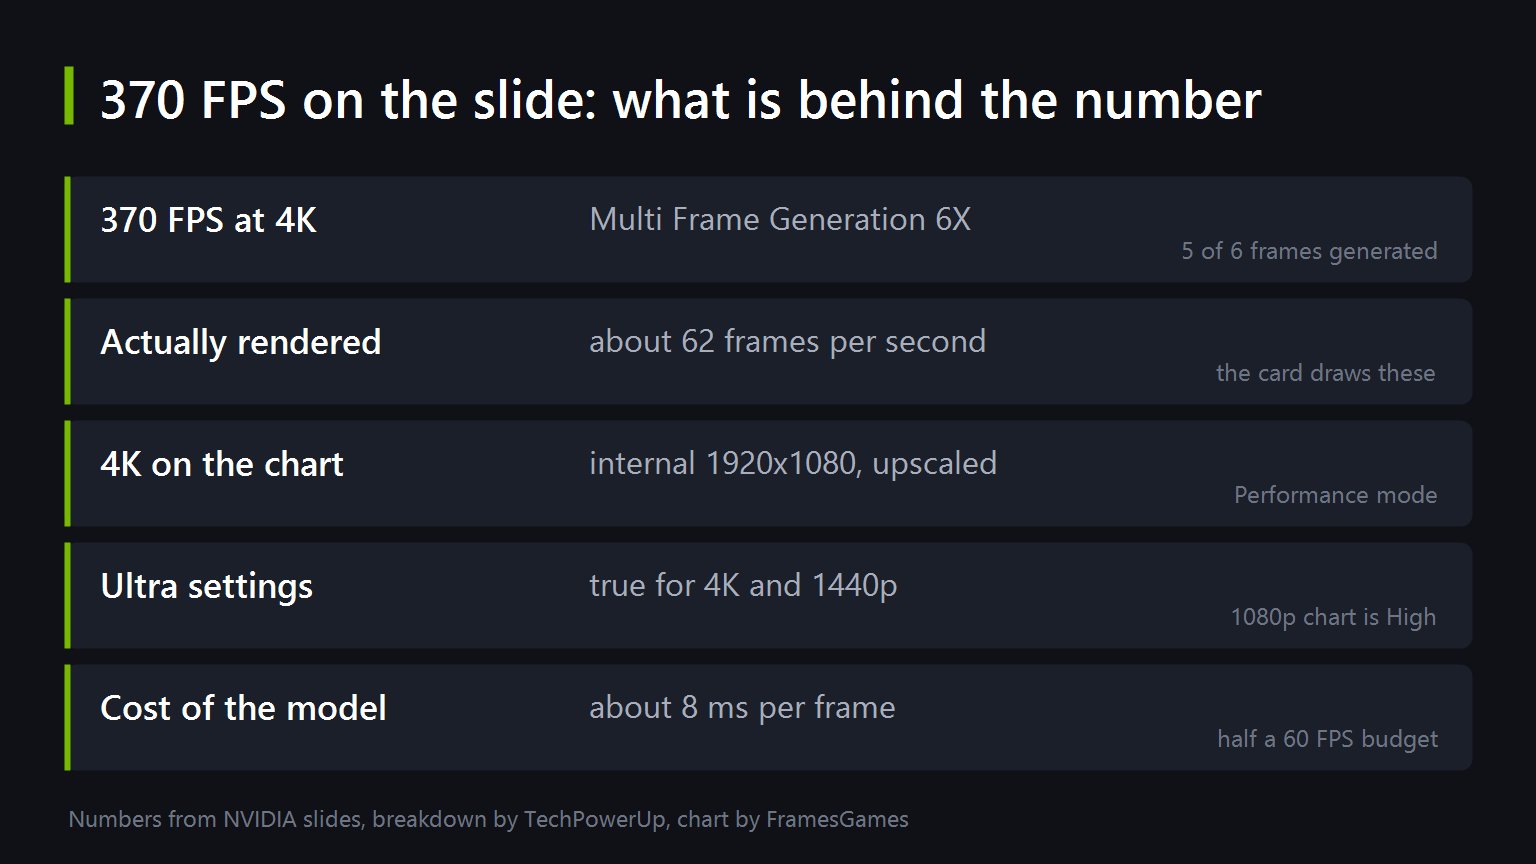Select the 'Actually rendered' row label
Viewport: 1536px width, 864px height.
(x=240, y=342)
